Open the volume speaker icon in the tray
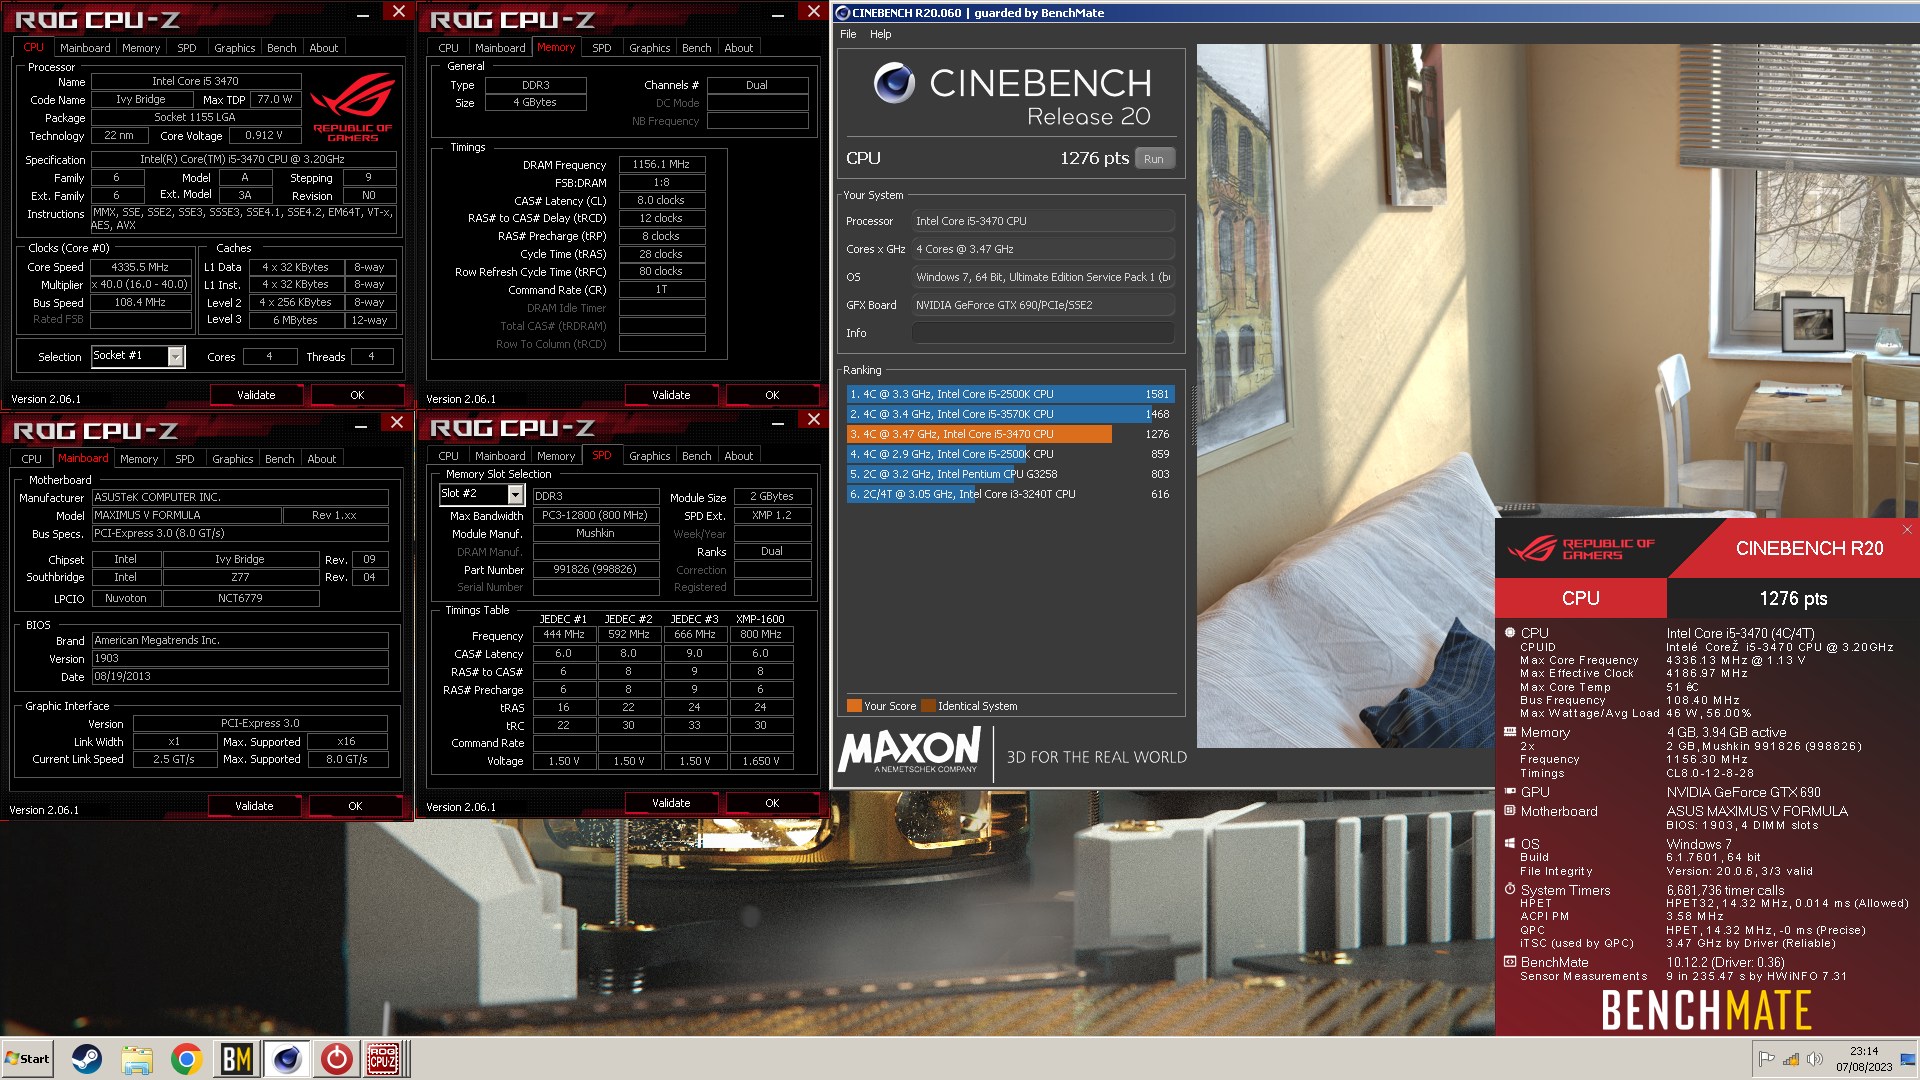Viewport: 1920px width, 1080px height. (x=1814, y=1059)
